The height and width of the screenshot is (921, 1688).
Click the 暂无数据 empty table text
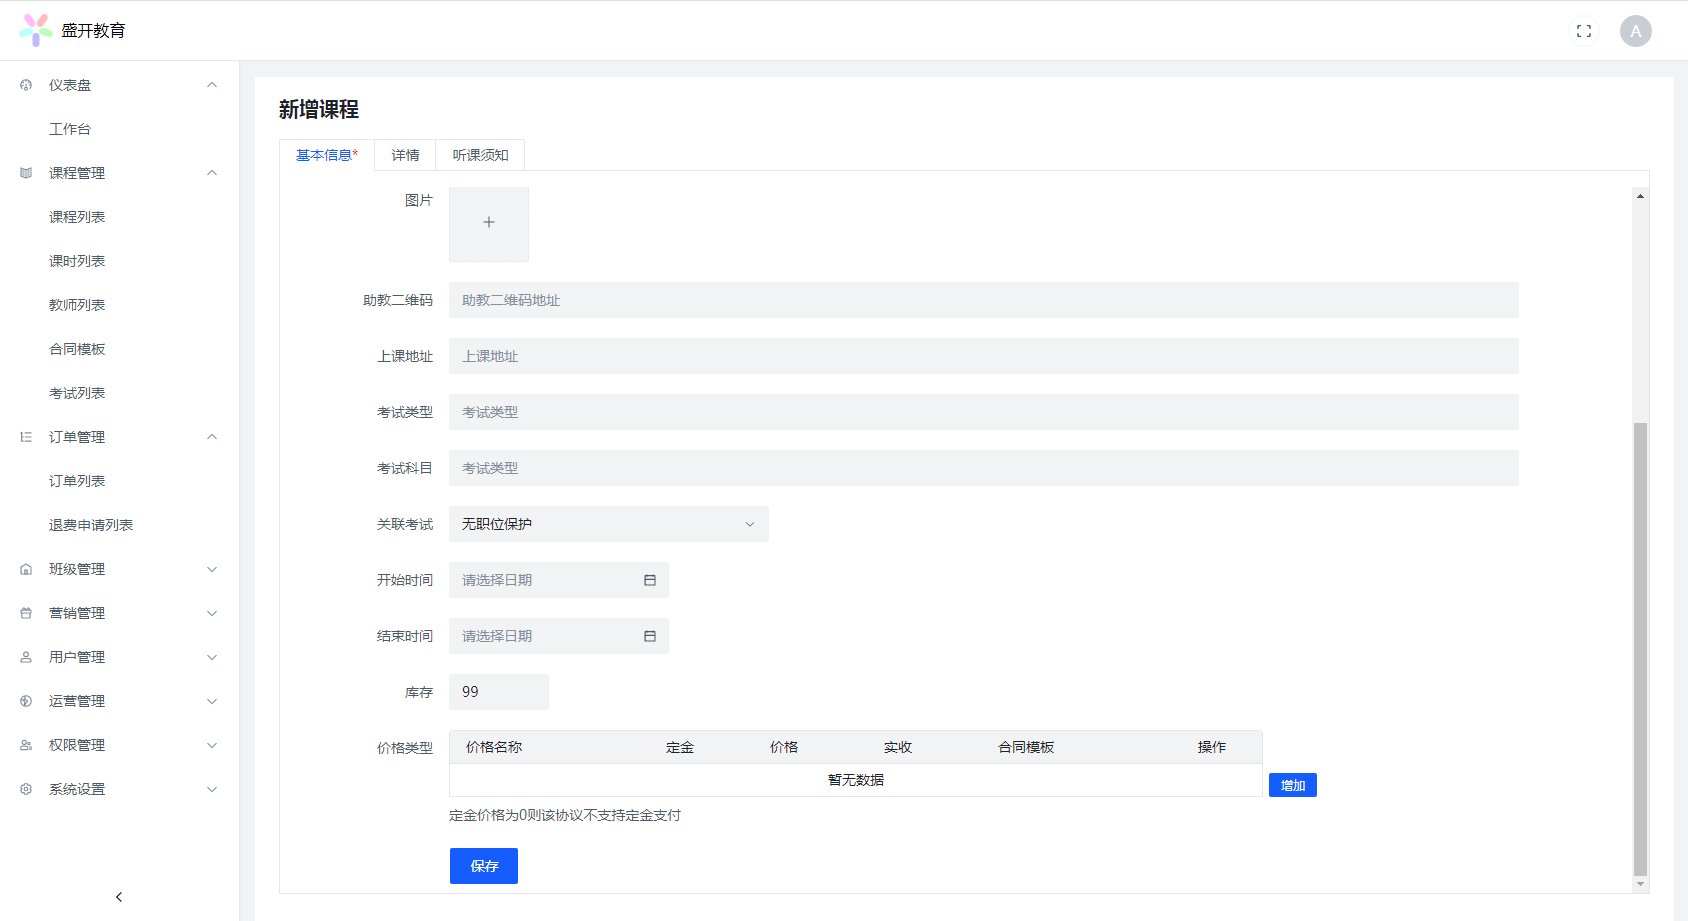coord(856,780)
